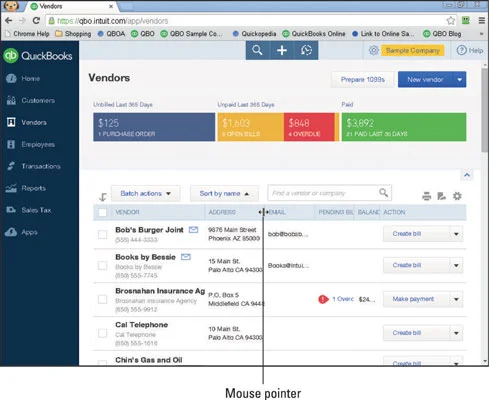Open Cal Telephone vendor name

pos(142,325)
